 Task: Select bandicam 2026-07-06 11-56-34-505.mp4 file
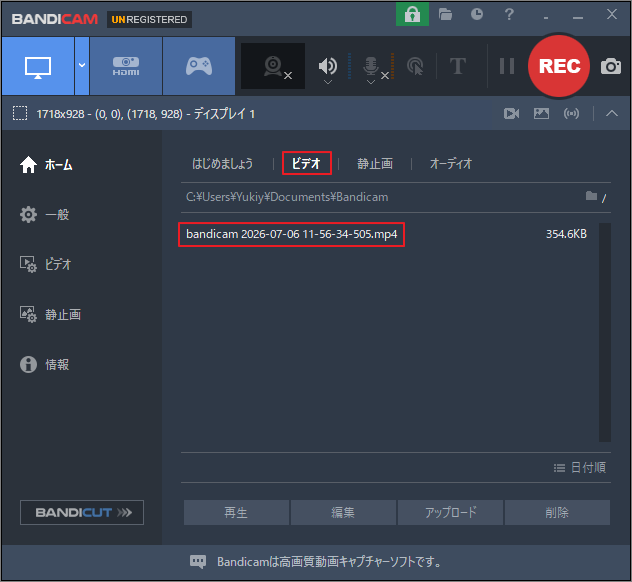291,234
